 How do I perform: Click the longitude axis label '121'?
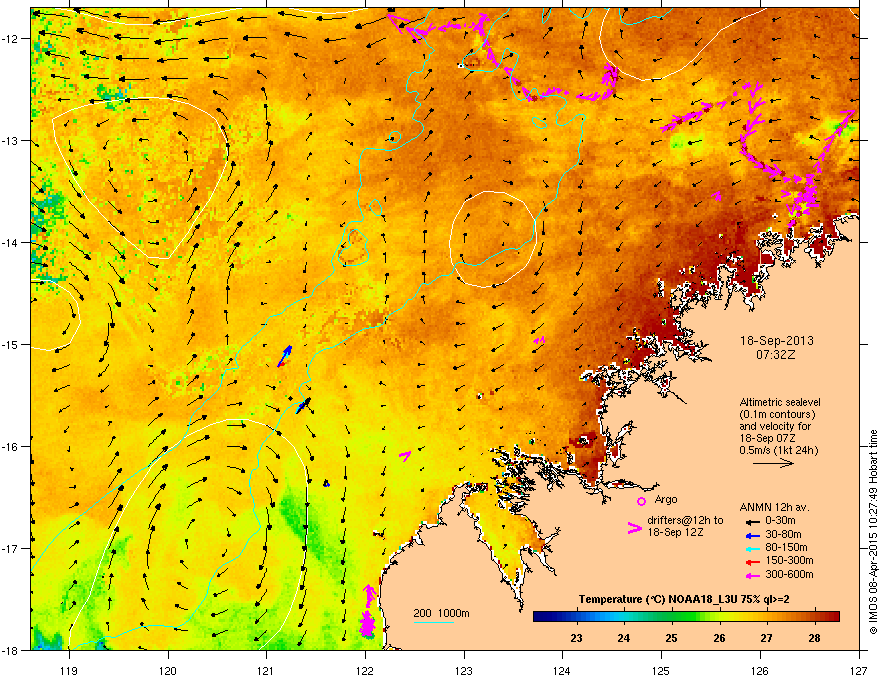pyautogui.click(x=266, y=670)
